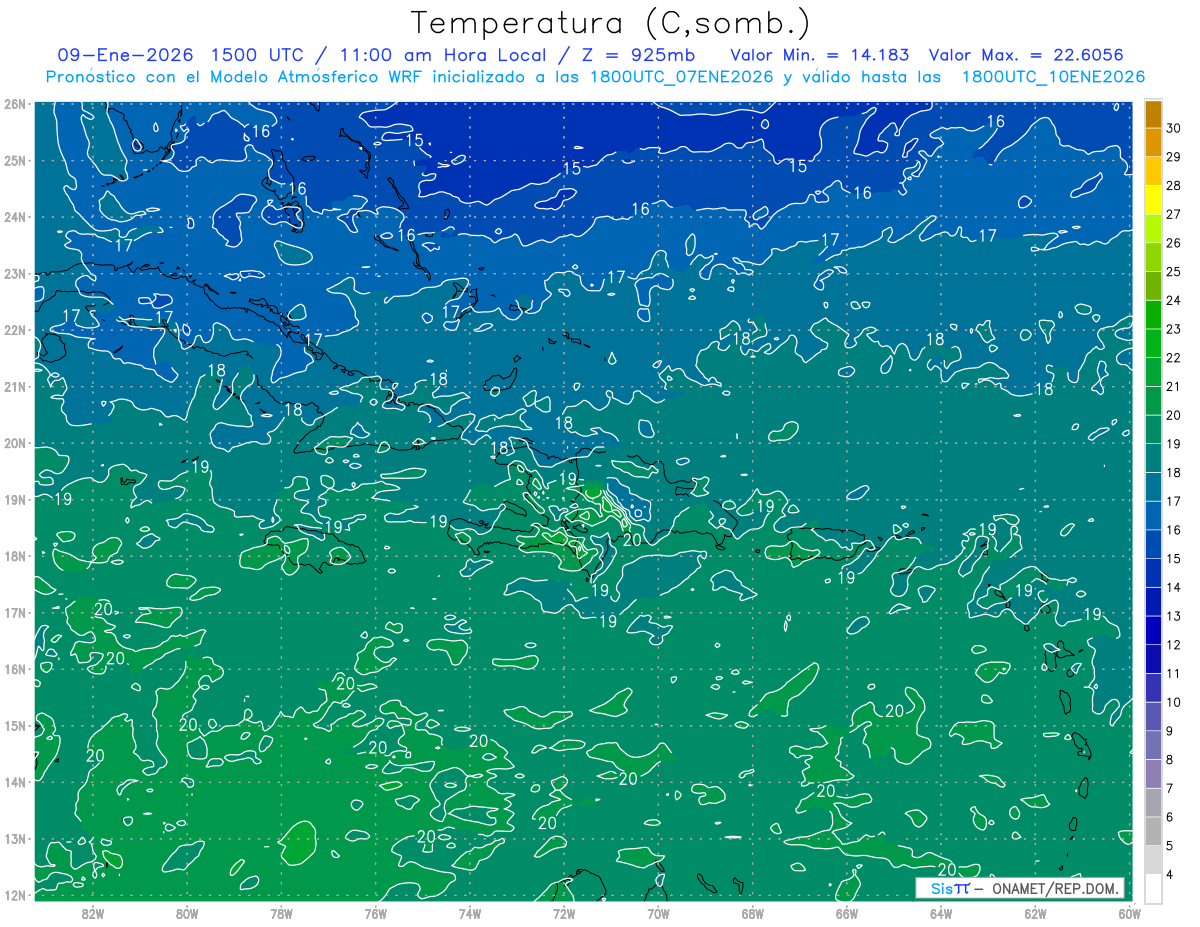Click the valid-until time "1800UTC_10ENE2026"
This screenshot has height=927, width=1200.
pos(1053,77)
